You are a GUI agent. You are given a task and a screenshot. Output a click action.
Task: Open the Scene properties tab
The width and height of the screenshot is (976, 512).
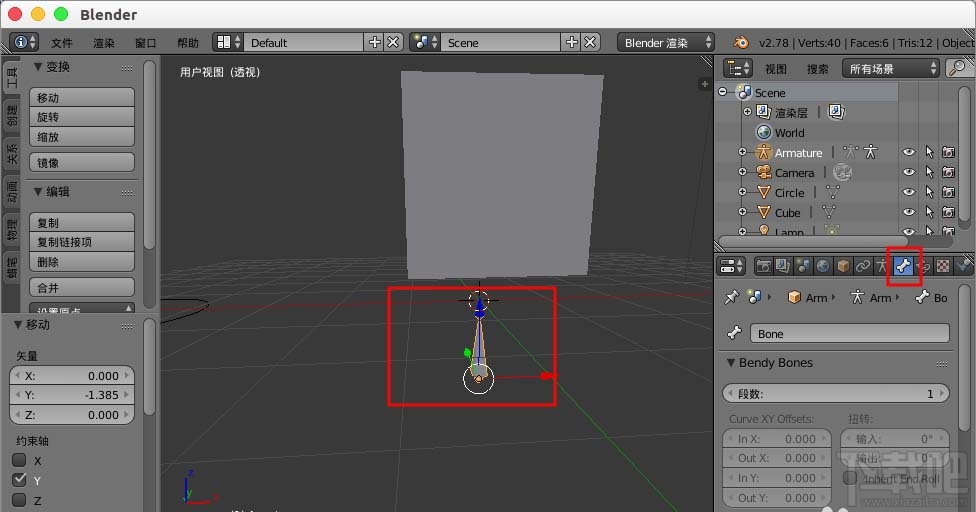pos(803,266)
